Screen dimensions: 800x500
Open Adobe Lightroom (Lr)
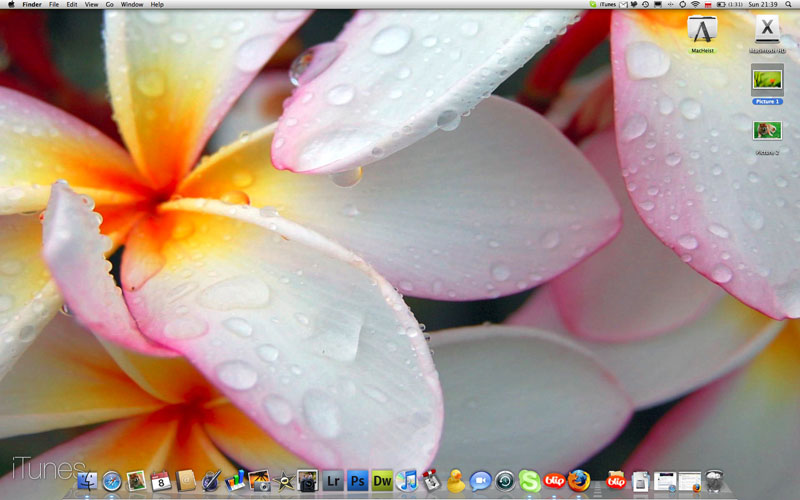pyautogui.click(x=333, y=481)
